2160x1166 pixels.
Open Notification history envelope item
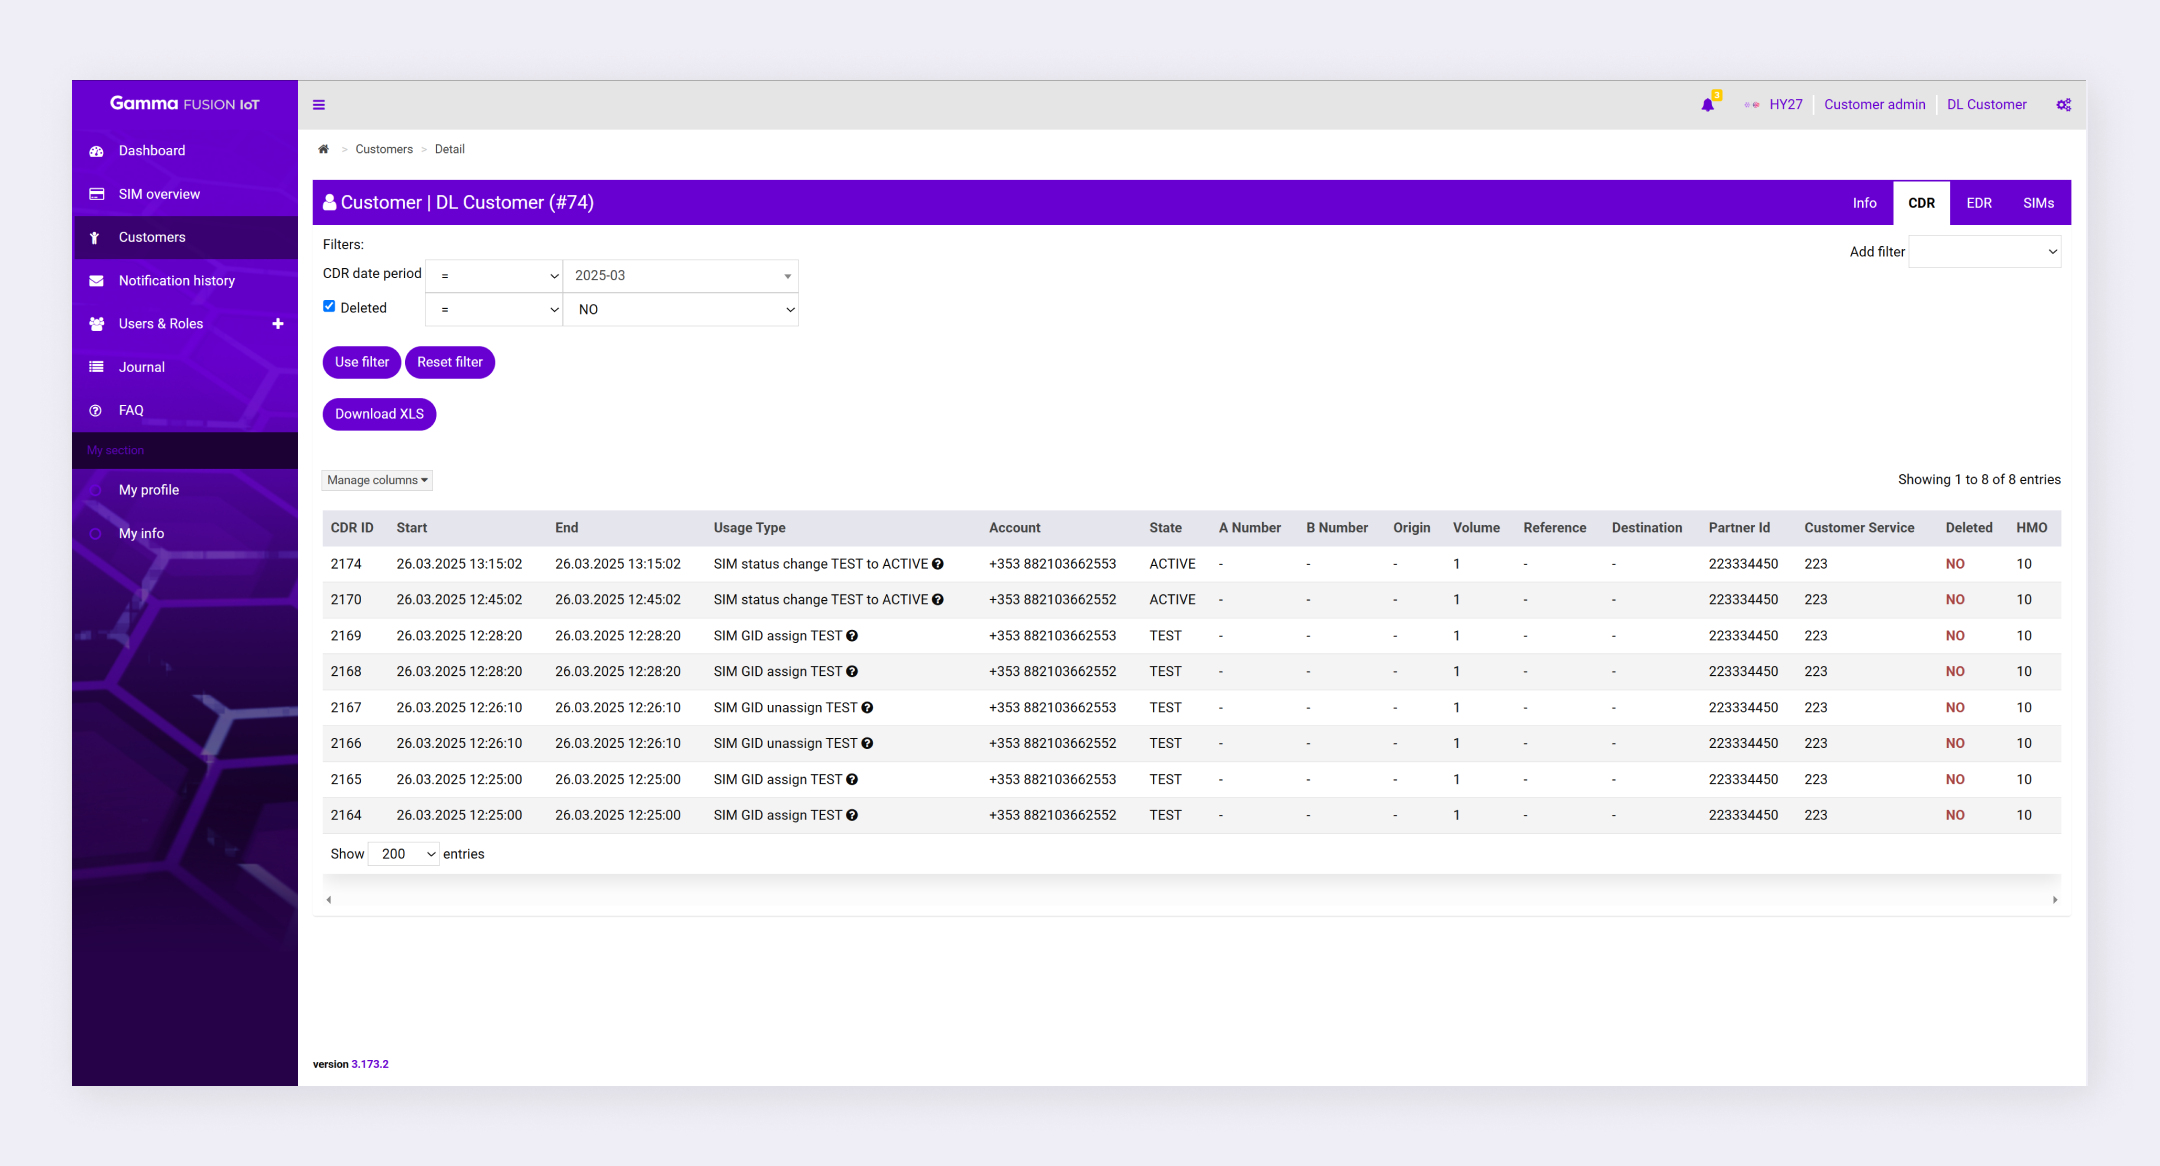[x=97, y=281]
